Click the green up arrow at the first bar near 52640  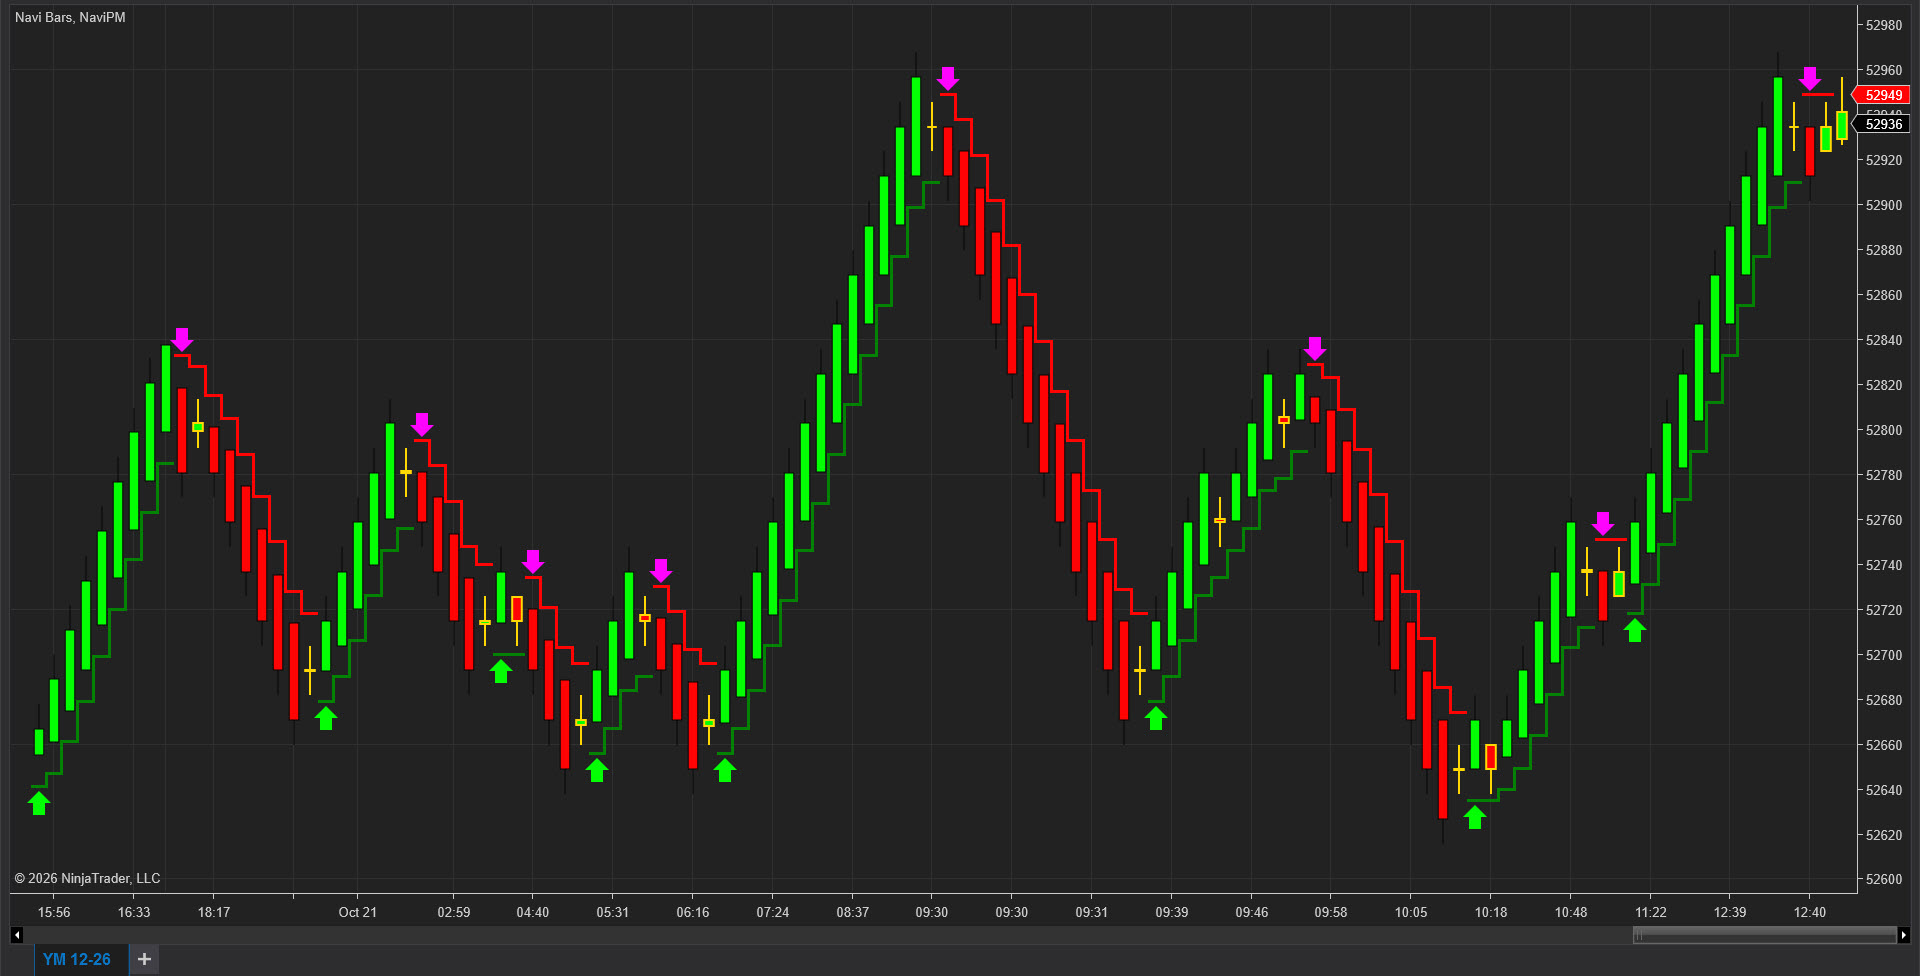39,803
